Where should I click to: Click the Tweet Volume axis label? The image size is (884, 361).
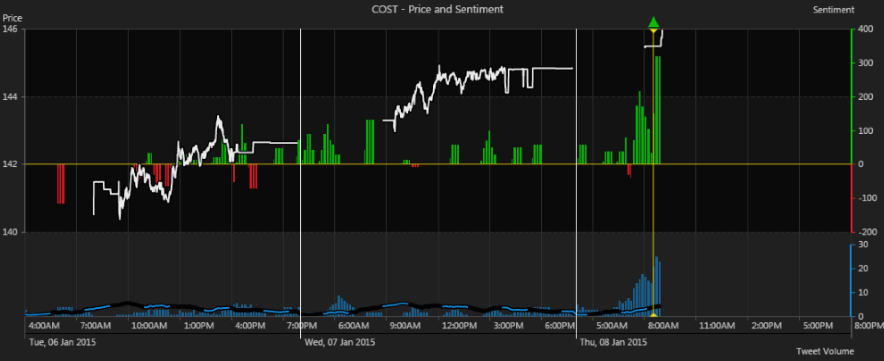pos(825,351)
